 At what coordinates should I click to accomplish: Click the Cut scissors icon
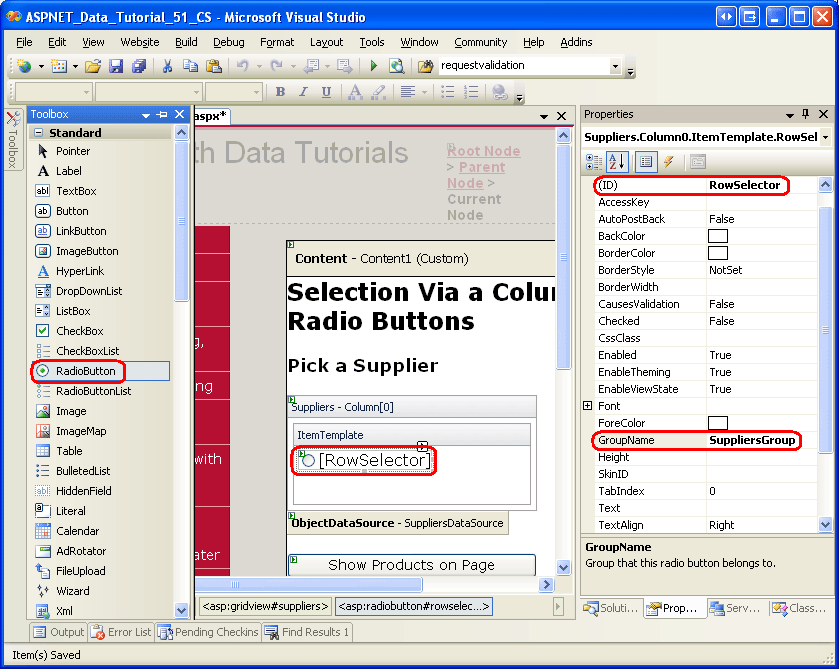pos(167,66)
